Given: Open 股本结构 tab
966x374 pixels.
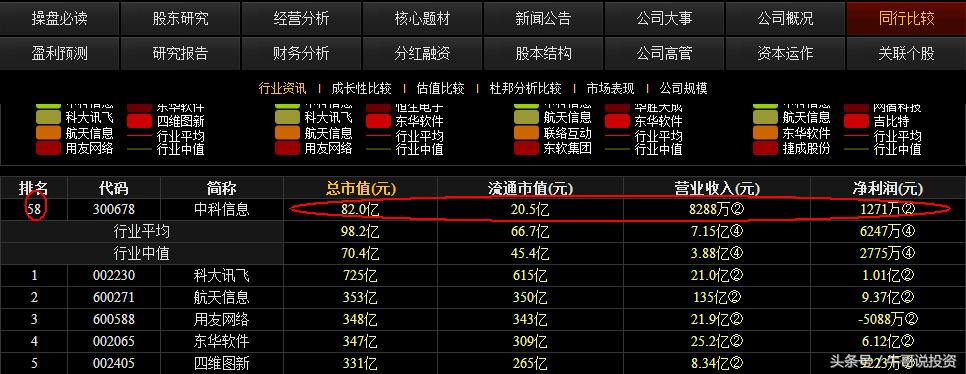Looking at the screenshot, I should [x=543, y=54].
